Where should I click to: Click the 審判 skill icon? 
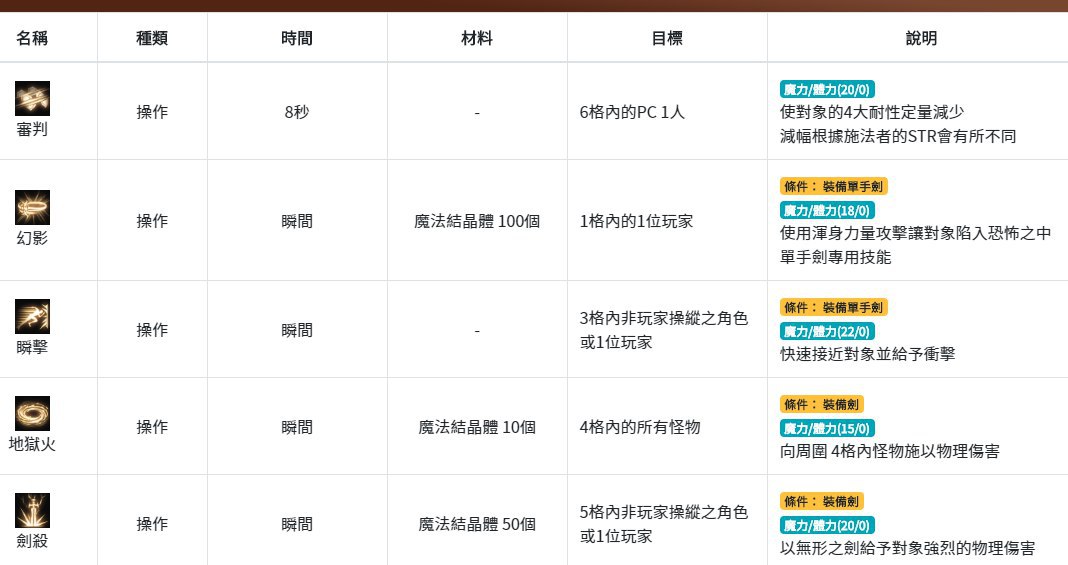point(32,98)
